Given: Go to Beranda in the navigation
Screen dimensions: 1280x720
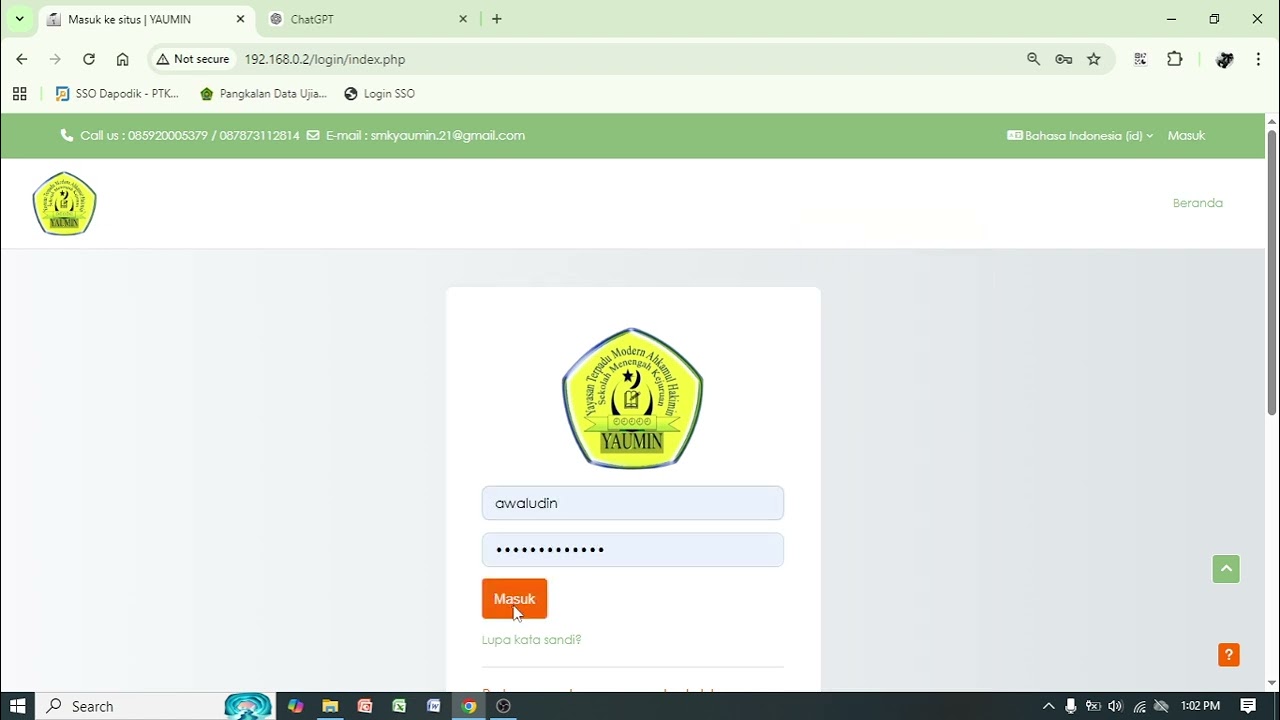Looking at the screenshot, I should point(1197,203).
